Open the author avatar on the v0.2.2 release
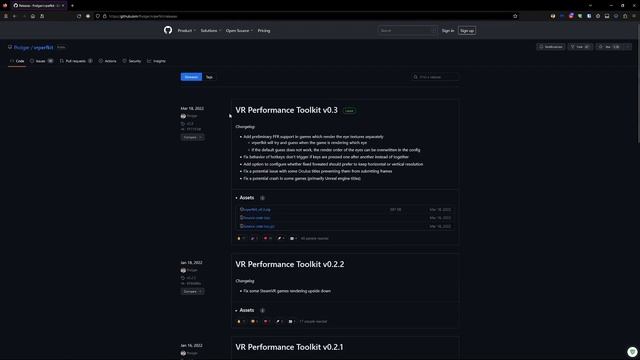 coord(183,270)
